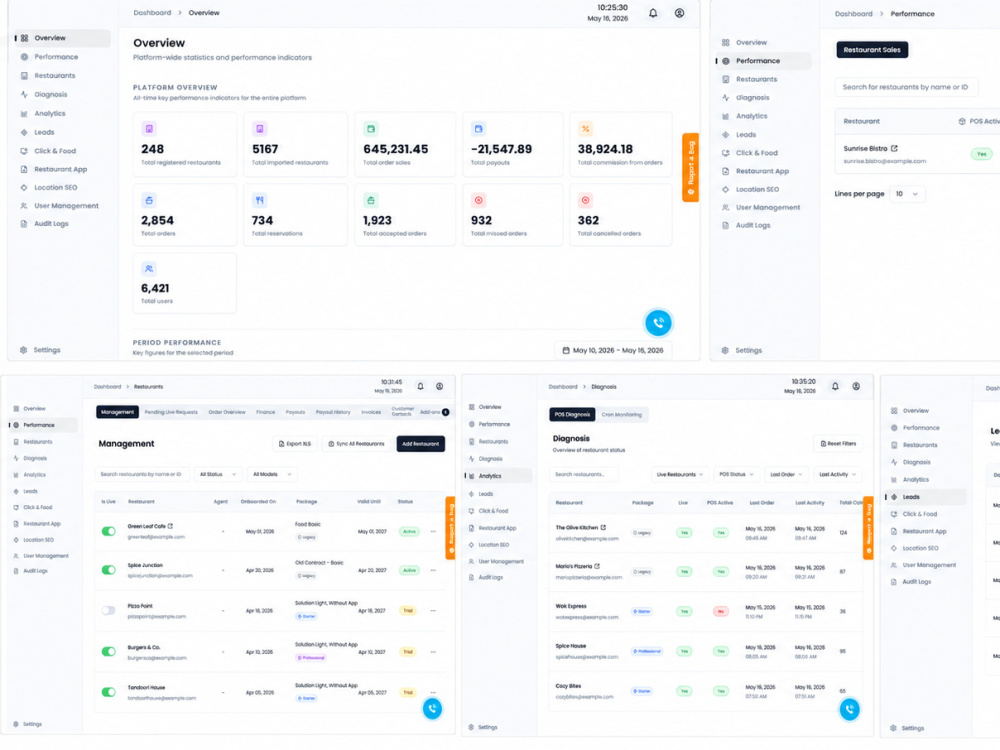Open the Last Order filter dropdown
Viewport: 1000px width, 750px height.
click(x=786, y=474)
